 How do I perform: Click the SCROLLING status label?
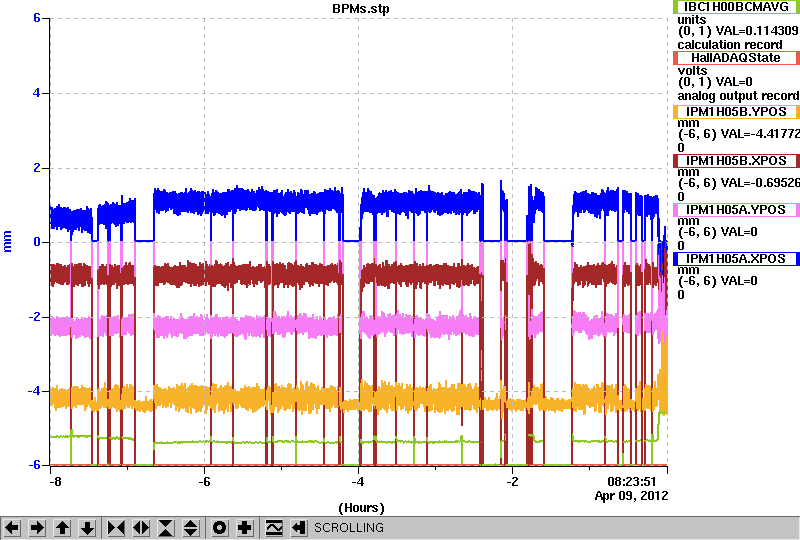pos(348,528)
